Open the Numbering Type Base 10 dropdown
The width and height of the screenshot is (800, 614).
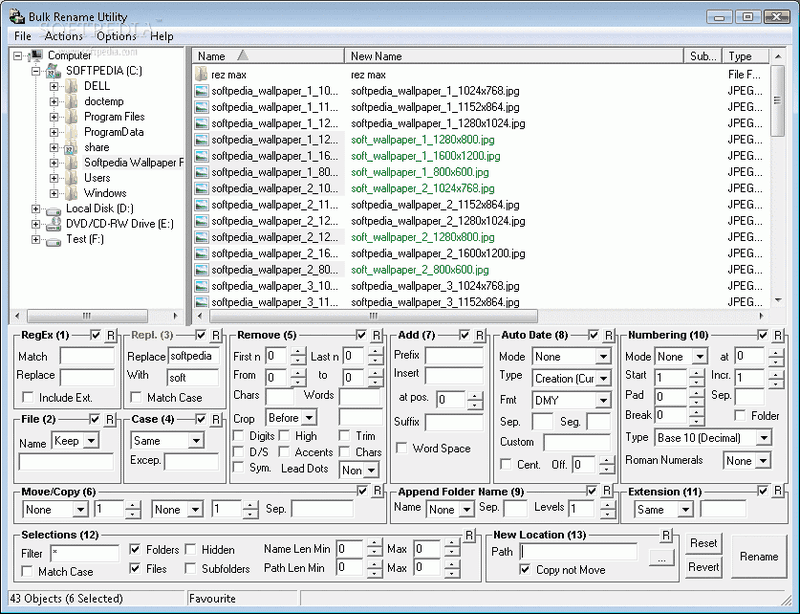click(x=764, y=438)
